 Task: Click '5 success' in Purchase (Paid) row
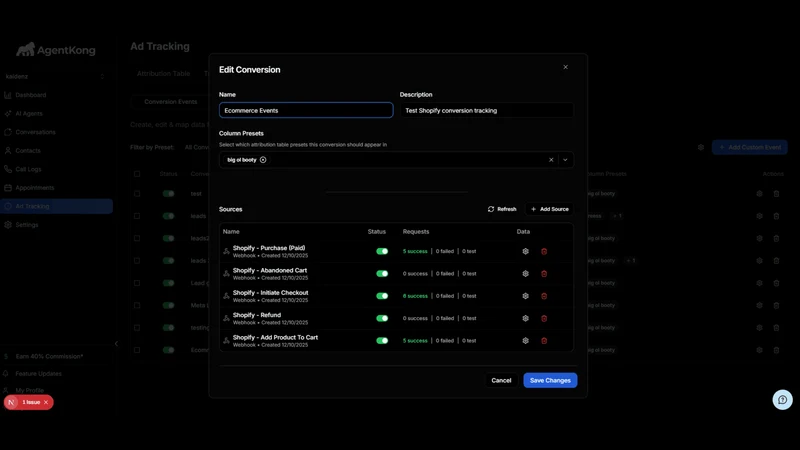[415, 251]
